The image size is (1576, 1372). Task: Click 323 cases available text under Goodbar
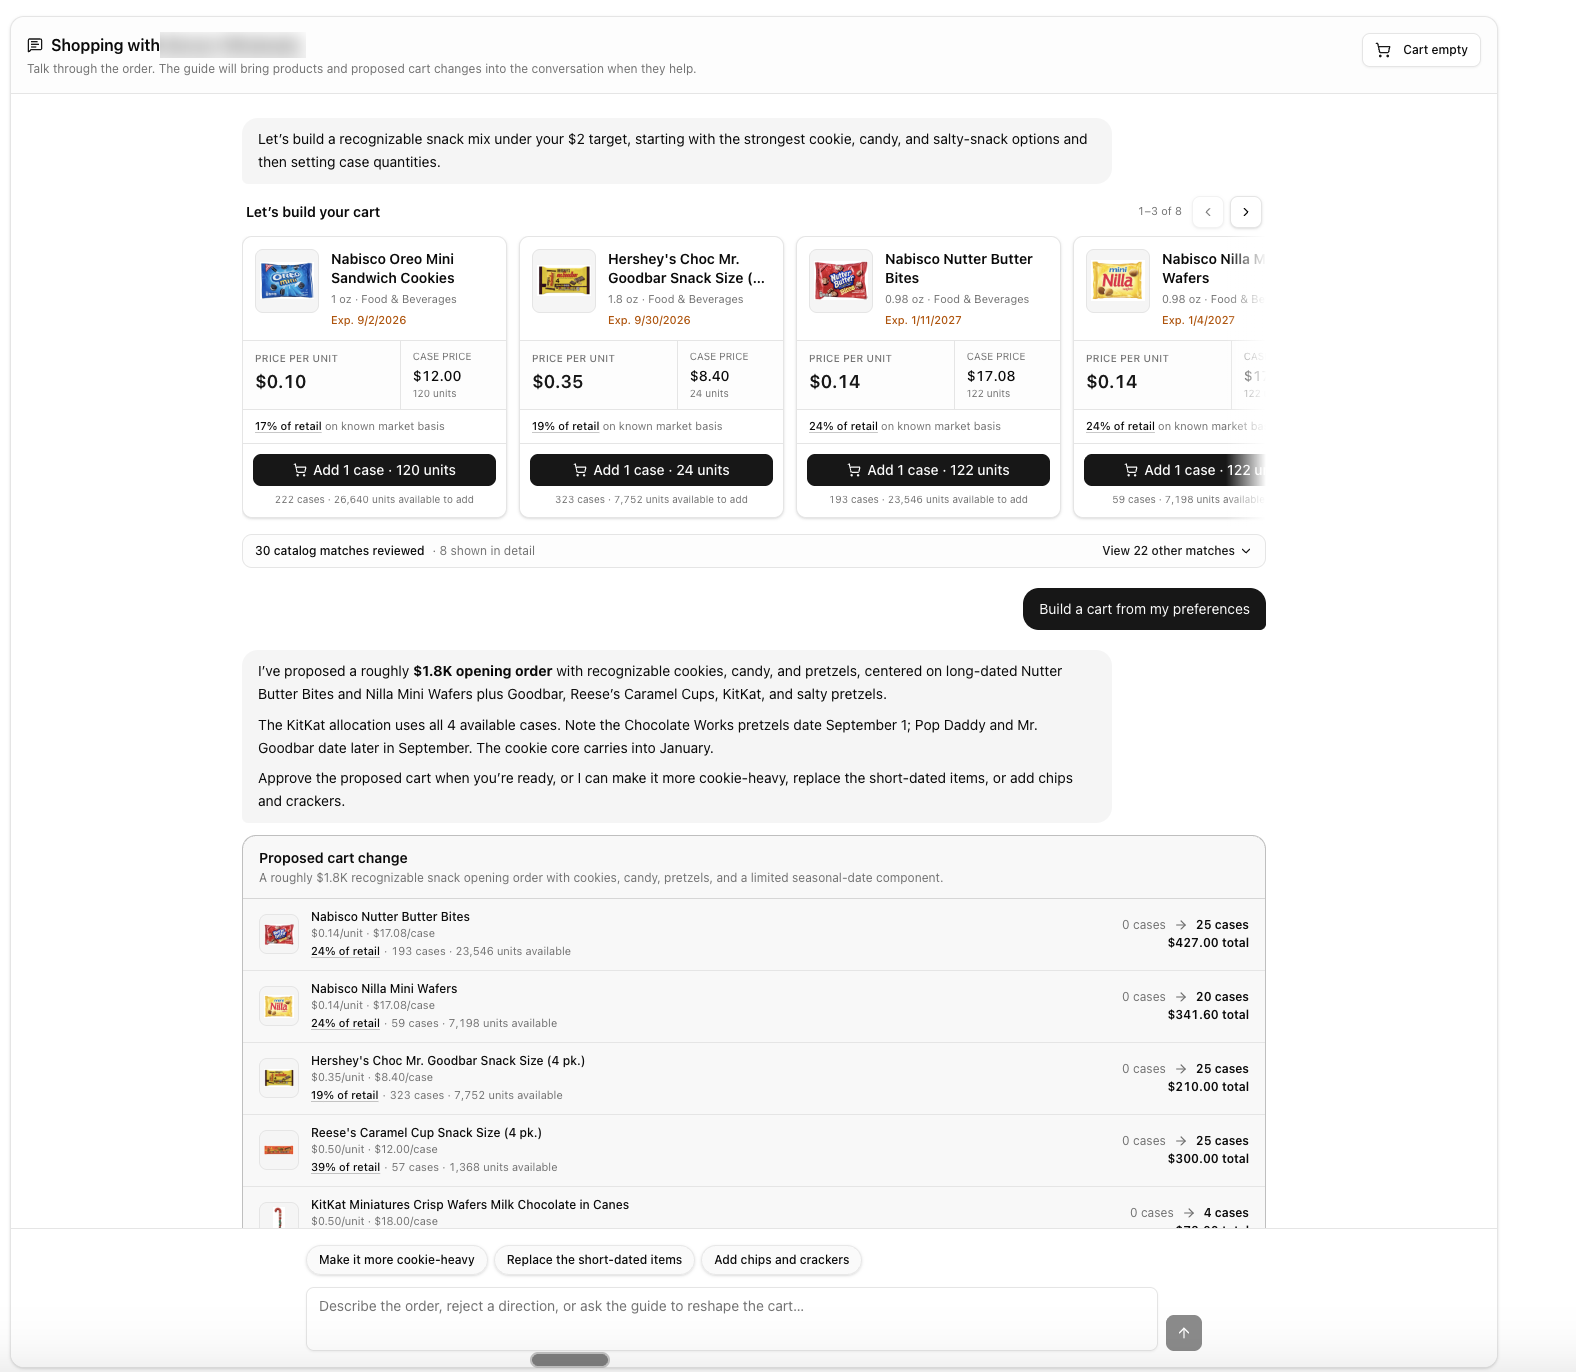[651, 500]
